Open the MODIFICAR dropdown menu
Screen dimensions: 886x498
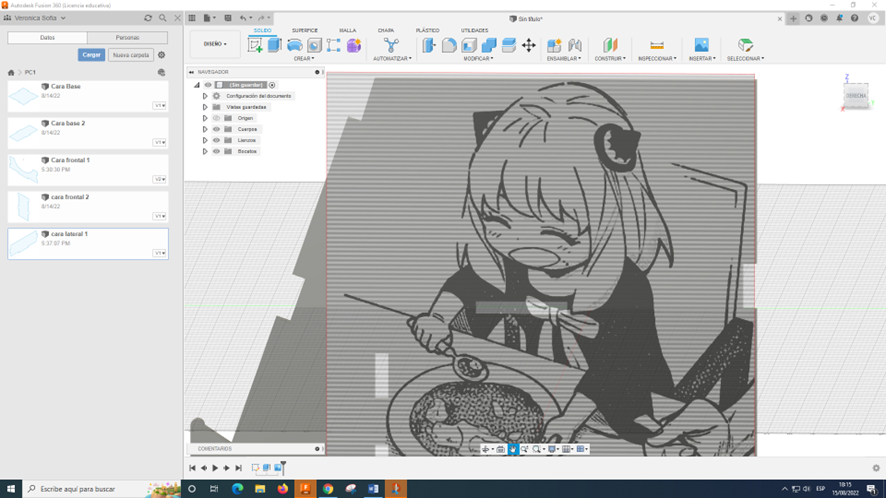click(x=479, y=58)
